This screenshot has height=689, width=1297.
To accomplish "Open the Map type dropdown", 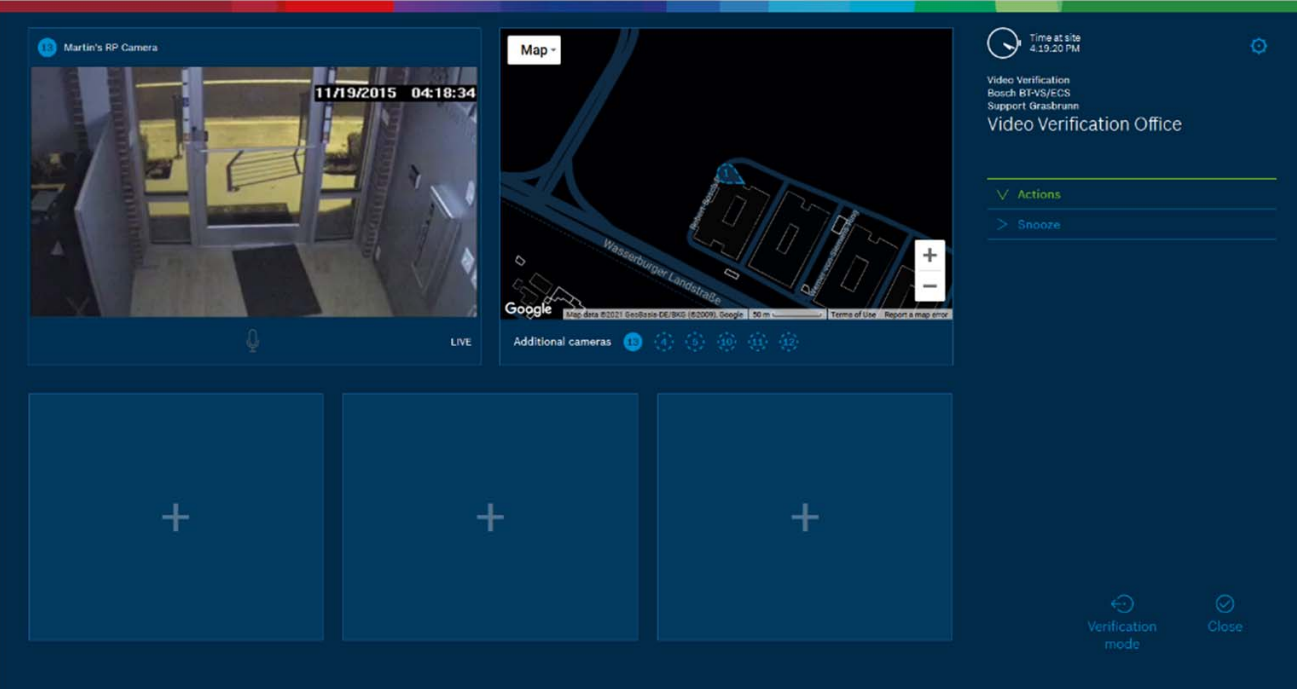I will tap(534, 50).
